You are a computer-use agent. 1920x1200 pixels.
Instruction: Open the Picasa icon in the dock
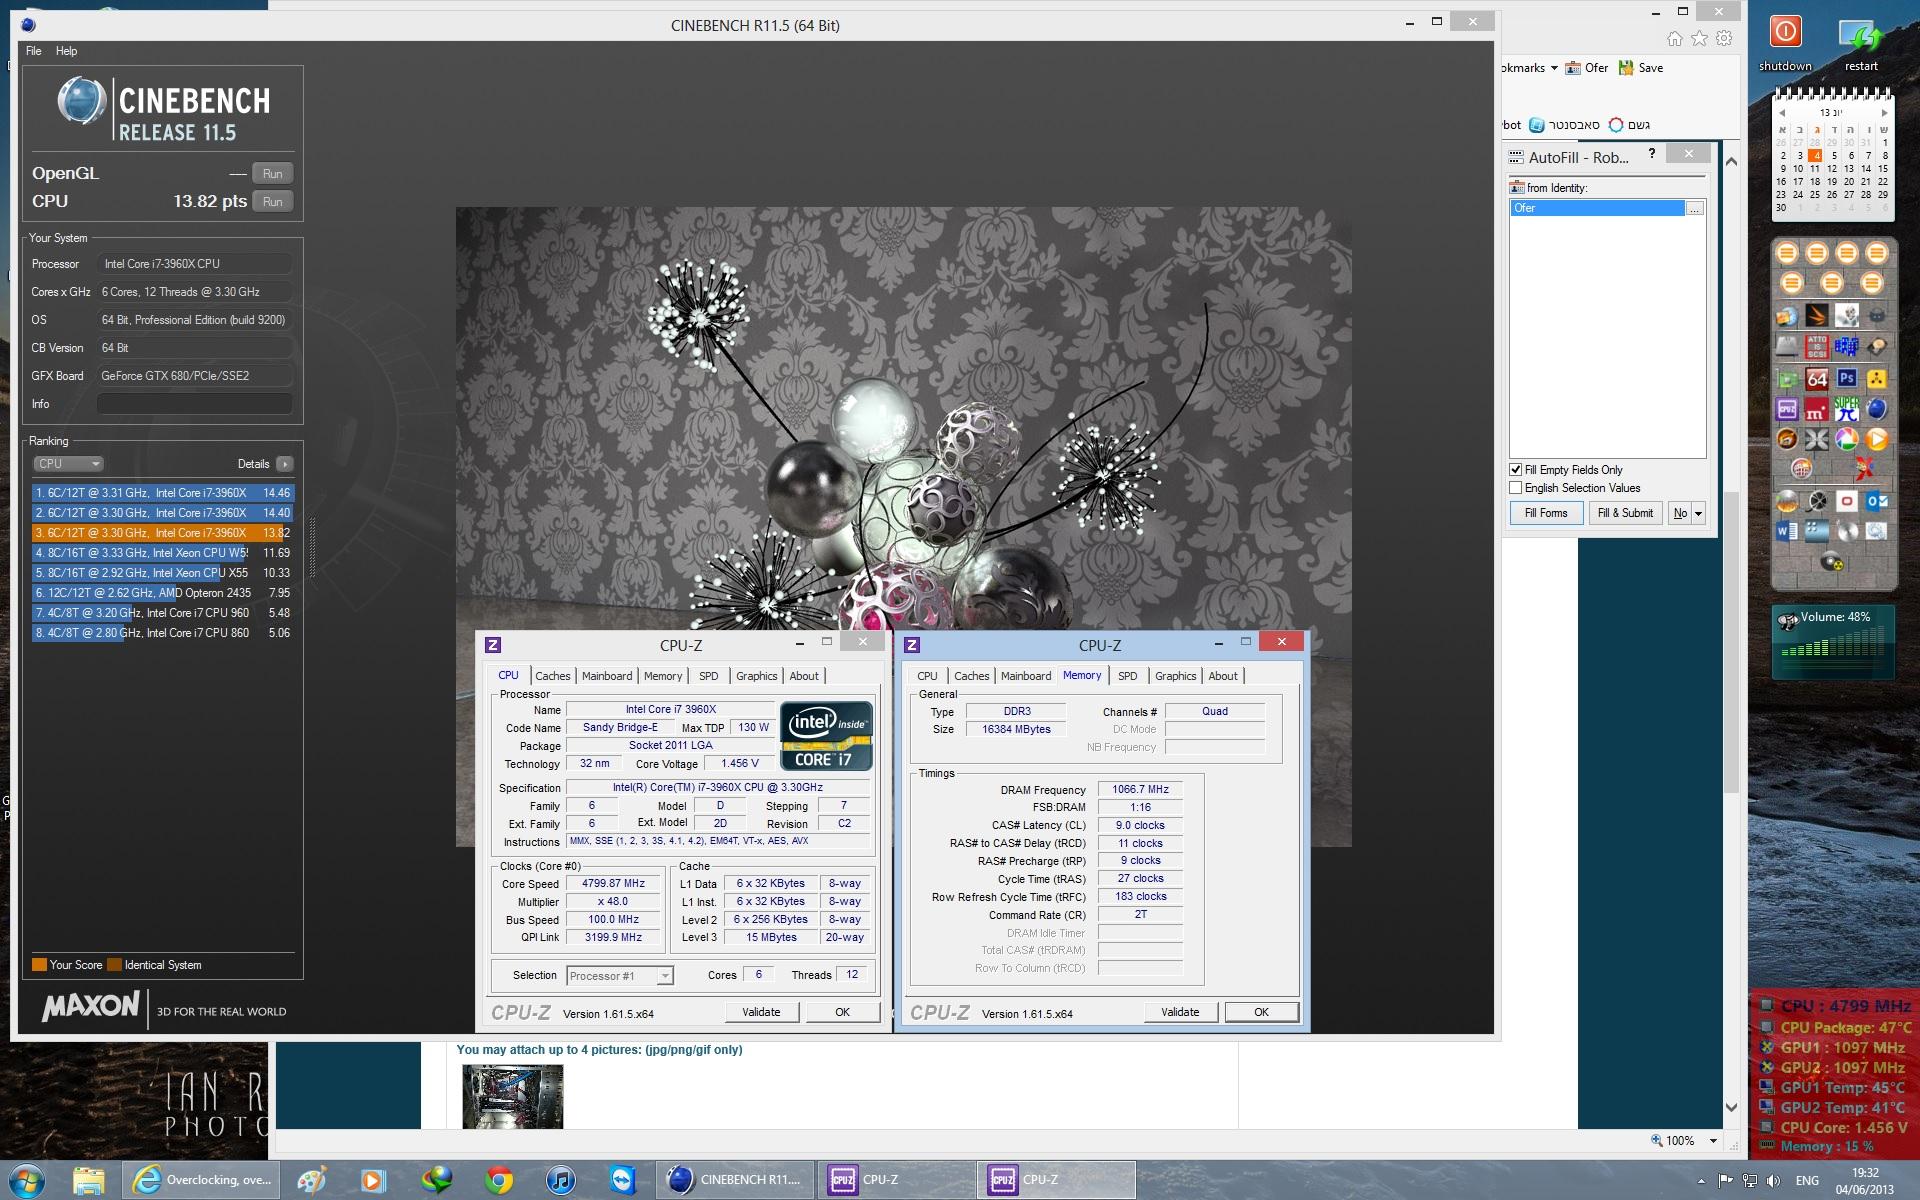(1846, 440)
